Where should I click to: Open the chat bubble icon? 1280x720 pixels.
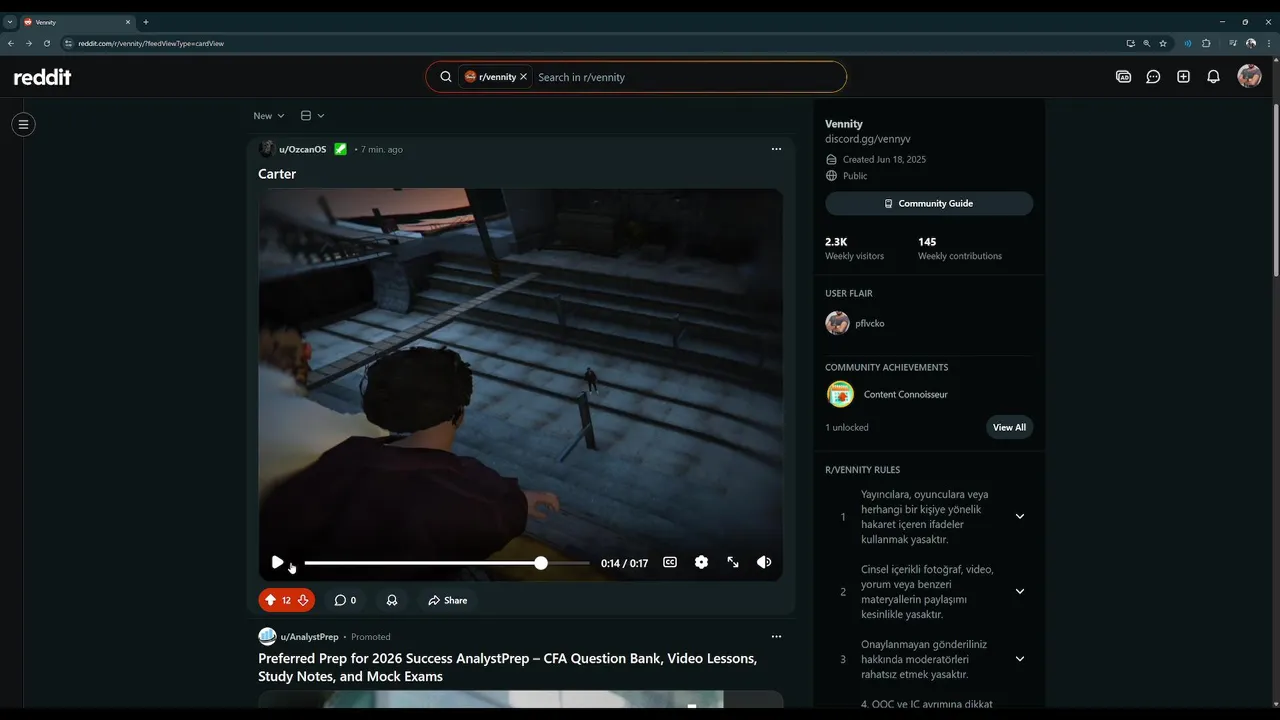(x=1153, y=77)
